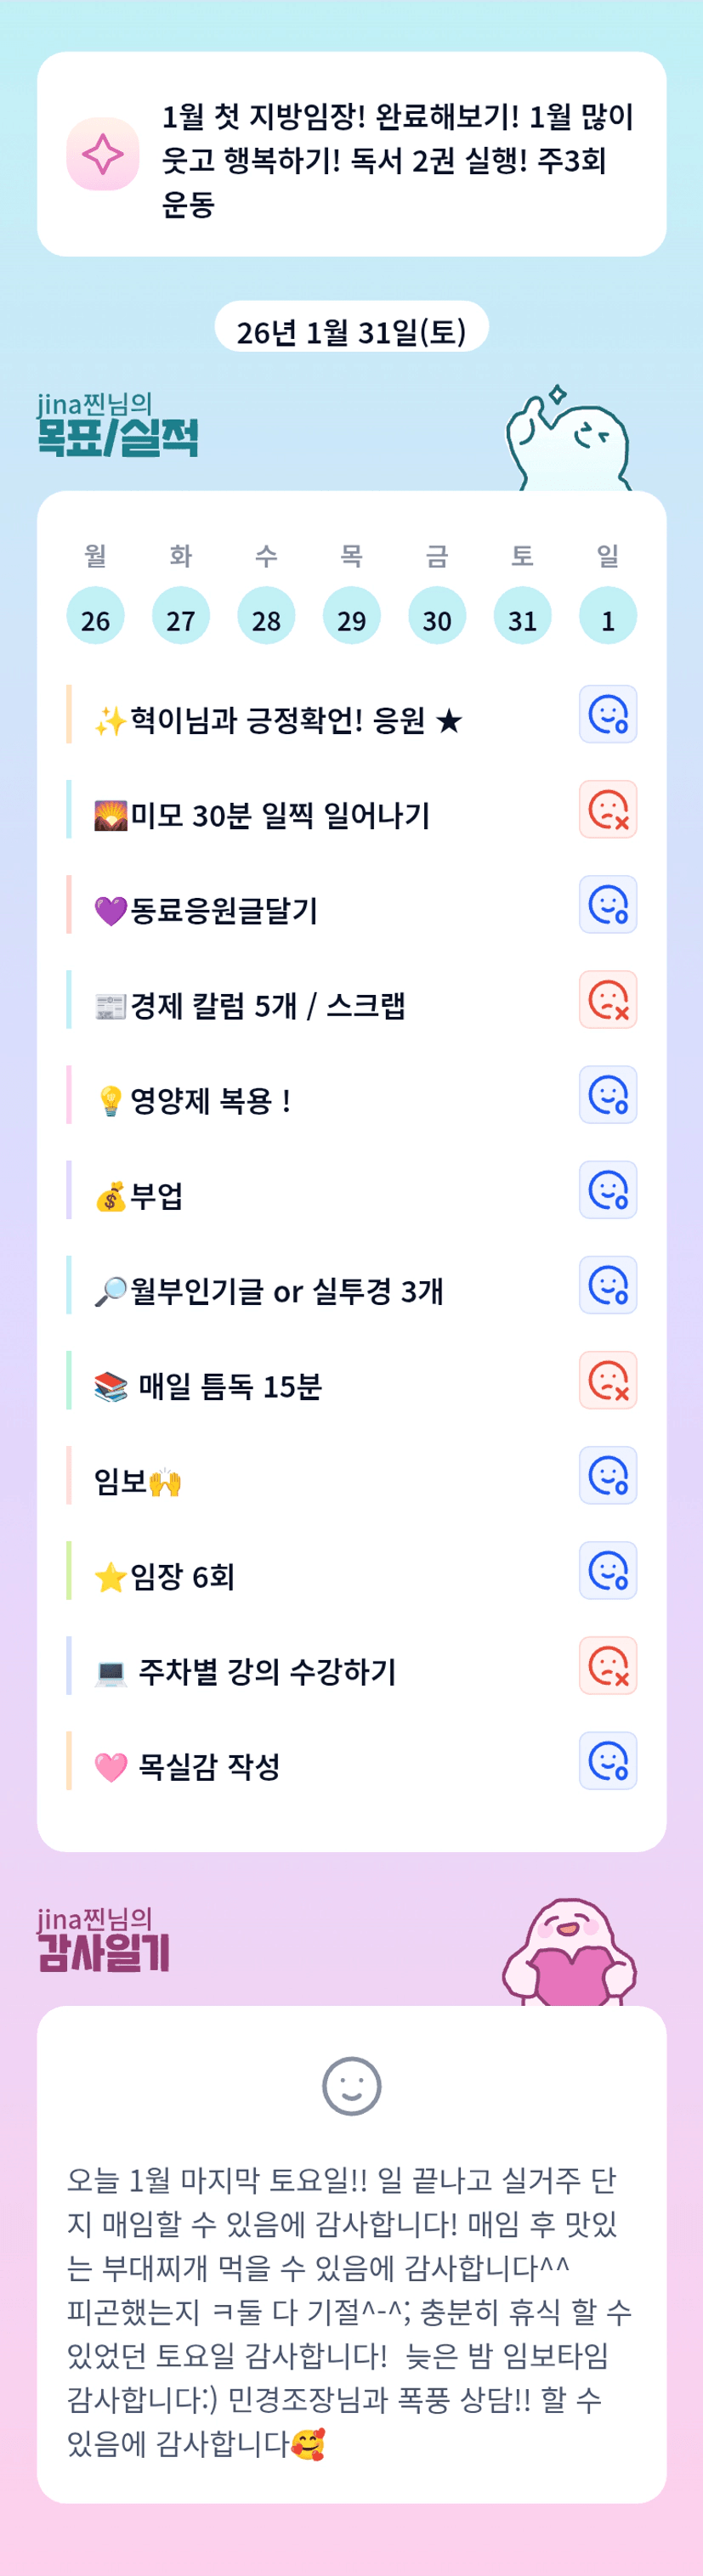Toggle status face for 혁이님과 긍정확언 goal

pos(607,714)
